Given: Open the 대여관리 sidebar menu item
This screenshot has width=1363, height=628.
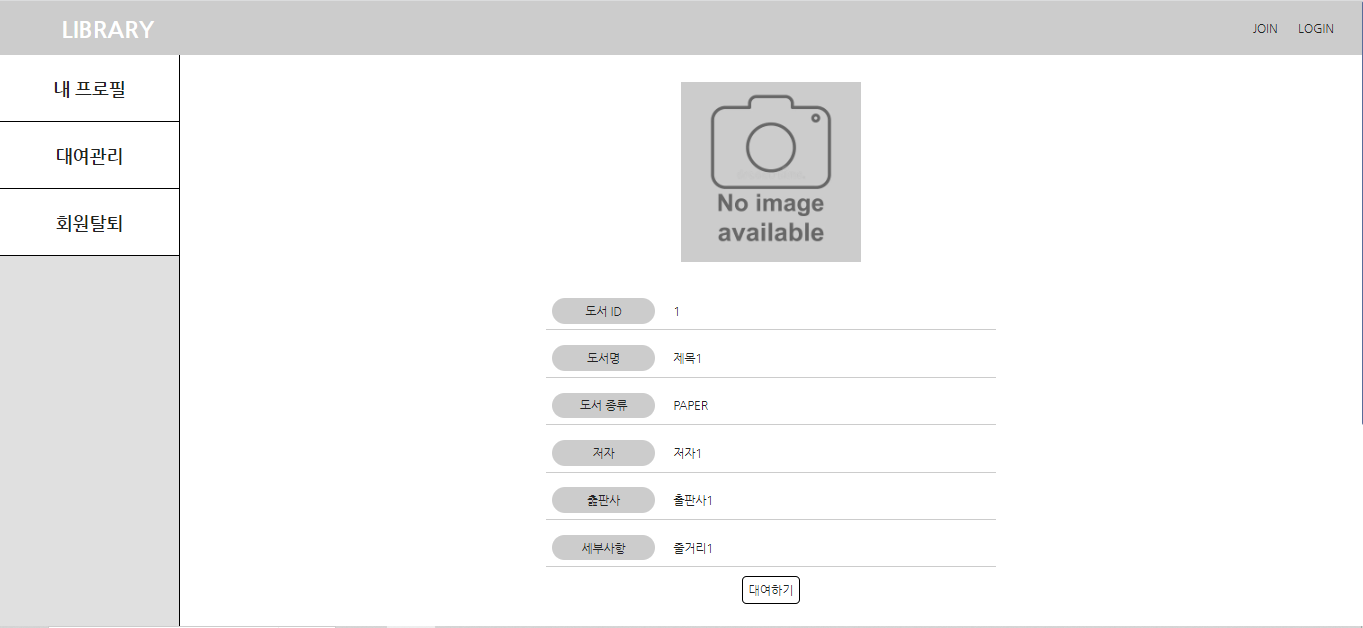Looking at the screenshot, I should [x=89, y=155].
